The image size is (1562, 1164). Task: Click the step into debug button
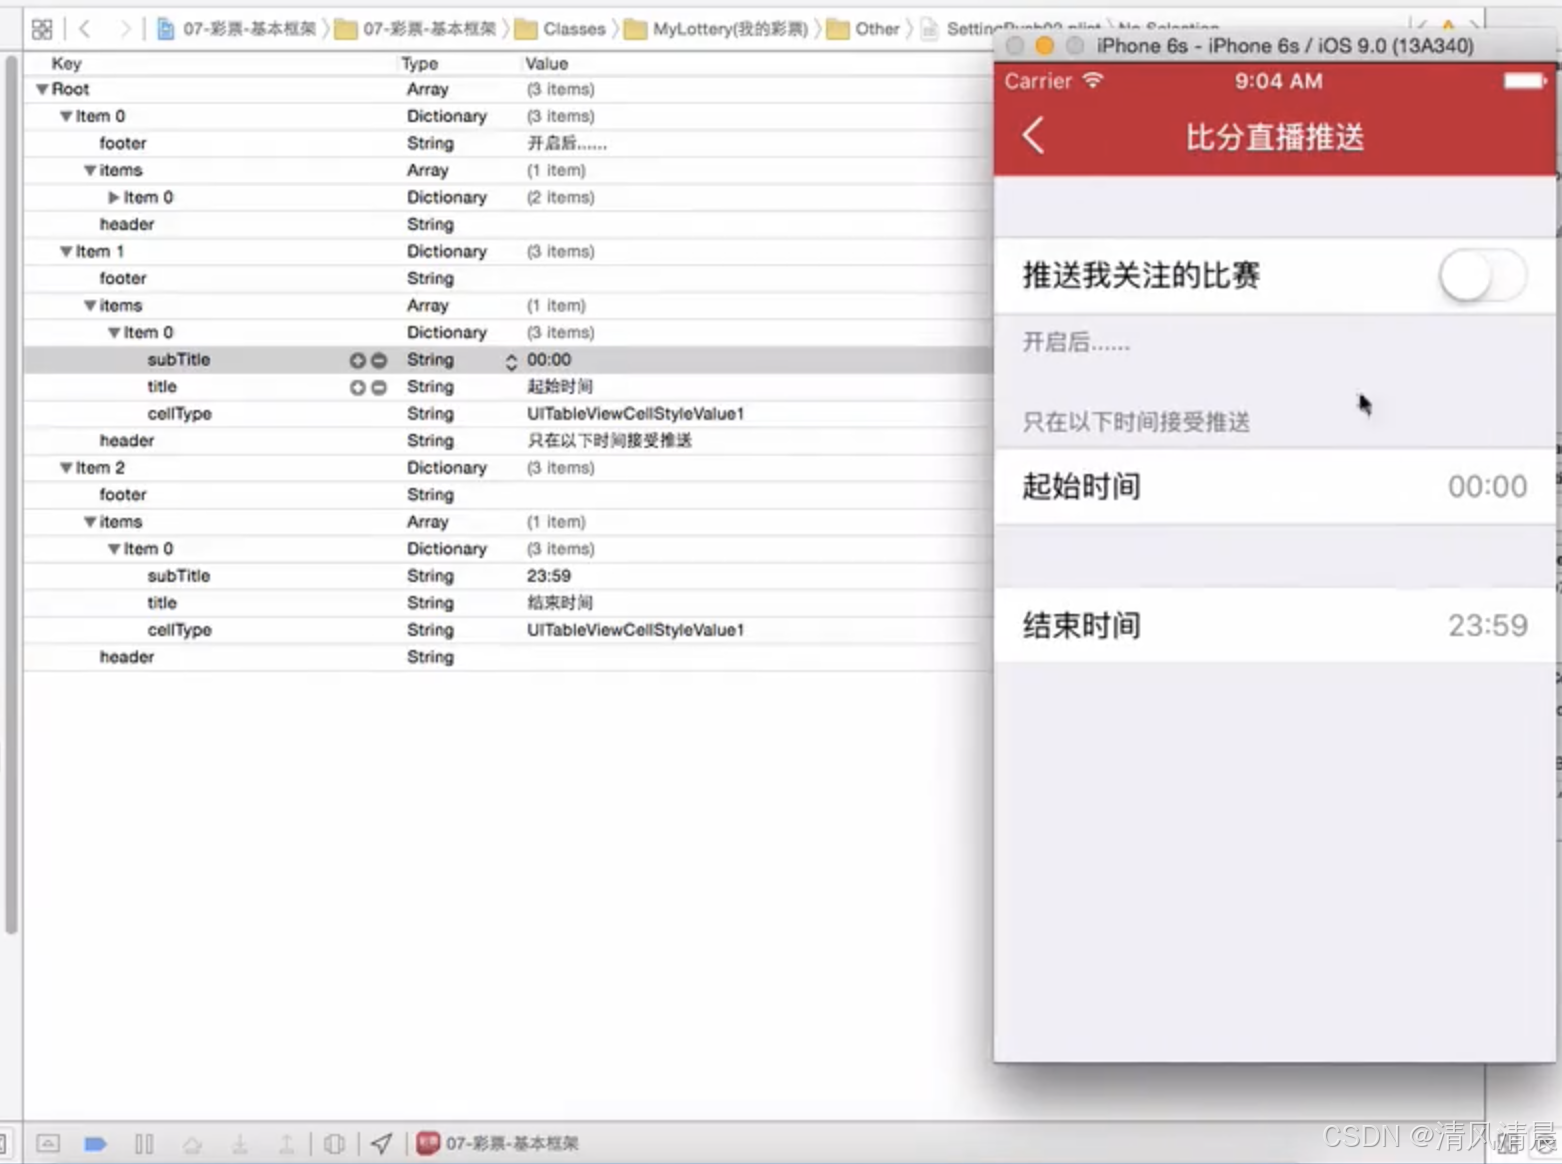[240, 1143]
